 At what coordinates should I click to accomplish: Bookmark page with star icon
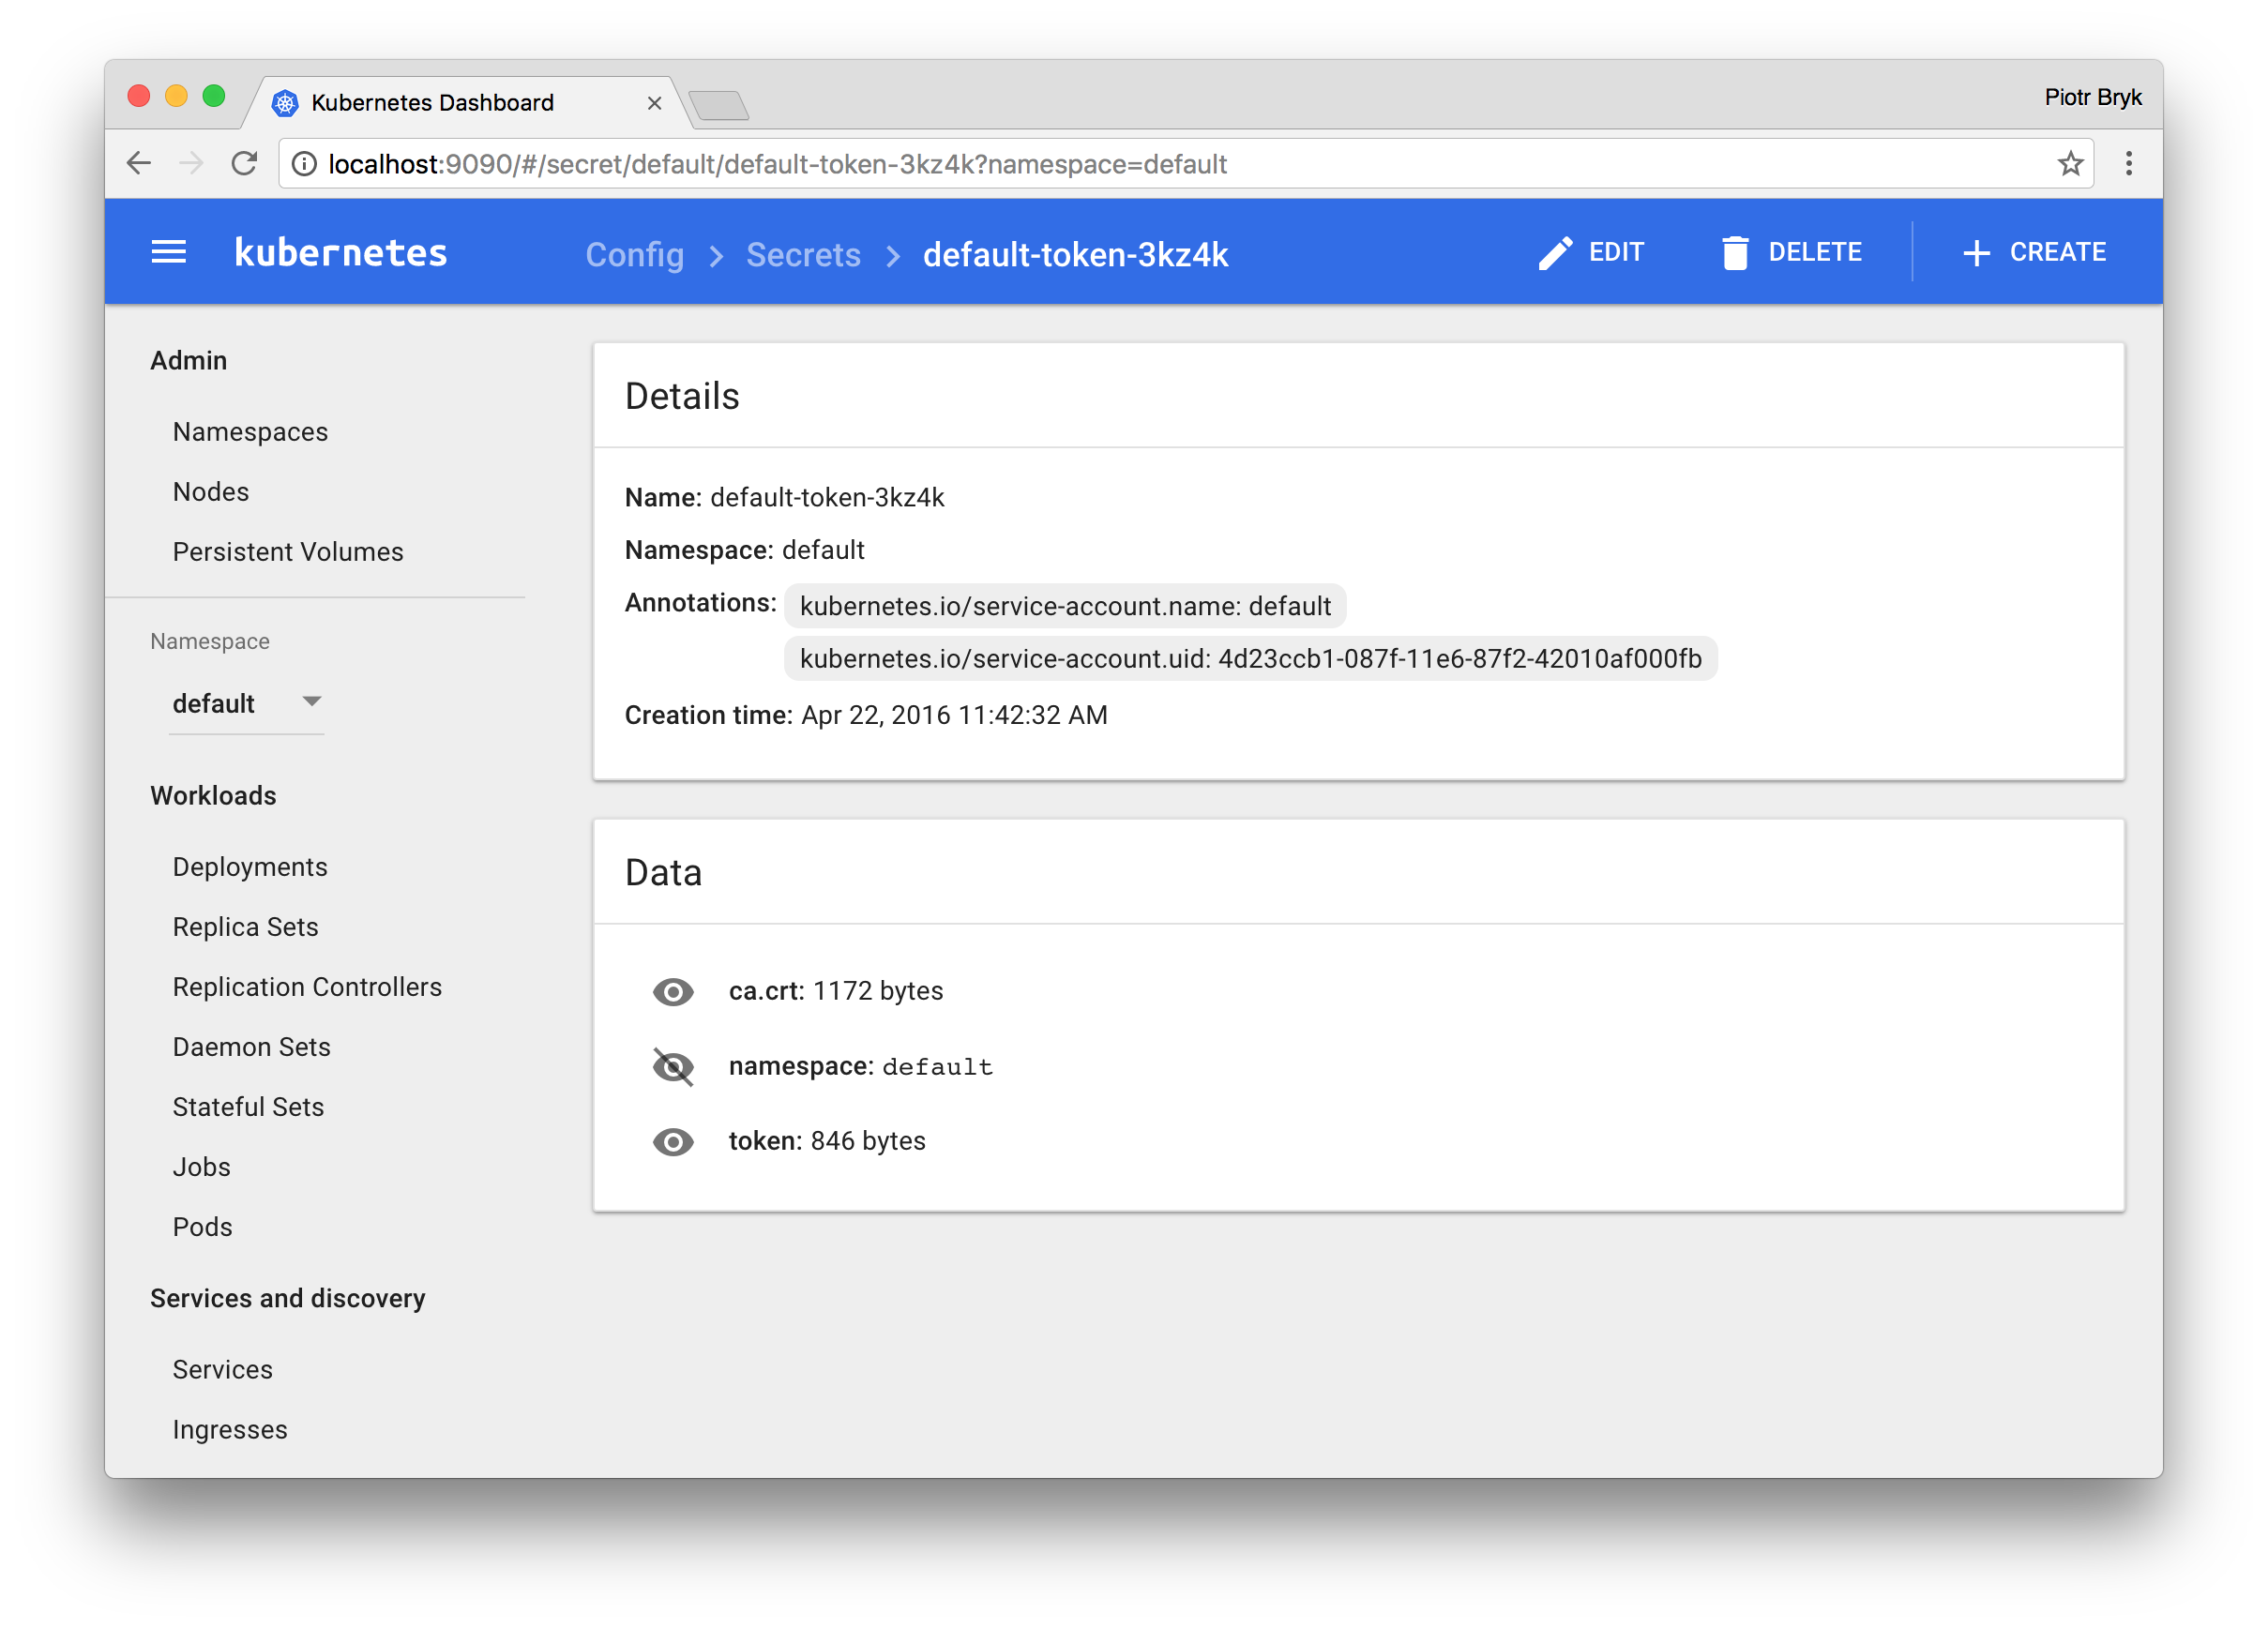tap(2070, 163)
